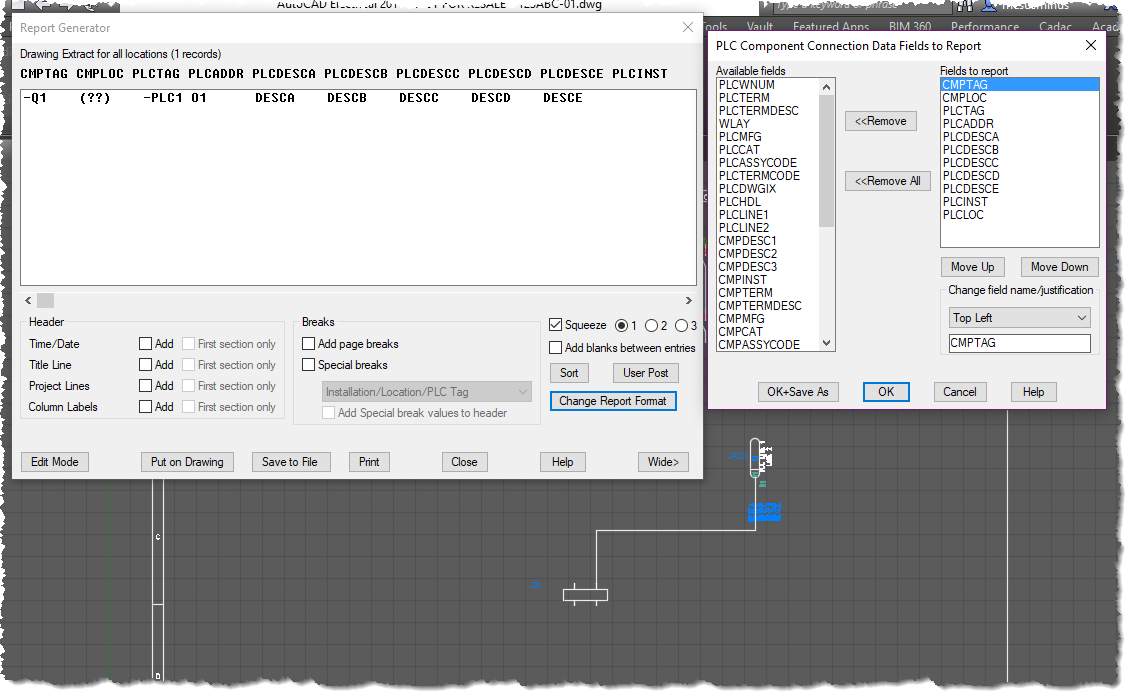Image resolution: width=1131 pixels, height=696 pixels.
Task: Click the Autodesk sign-in icon at top right
Action: pyautogui.click(x=988, y=6)
